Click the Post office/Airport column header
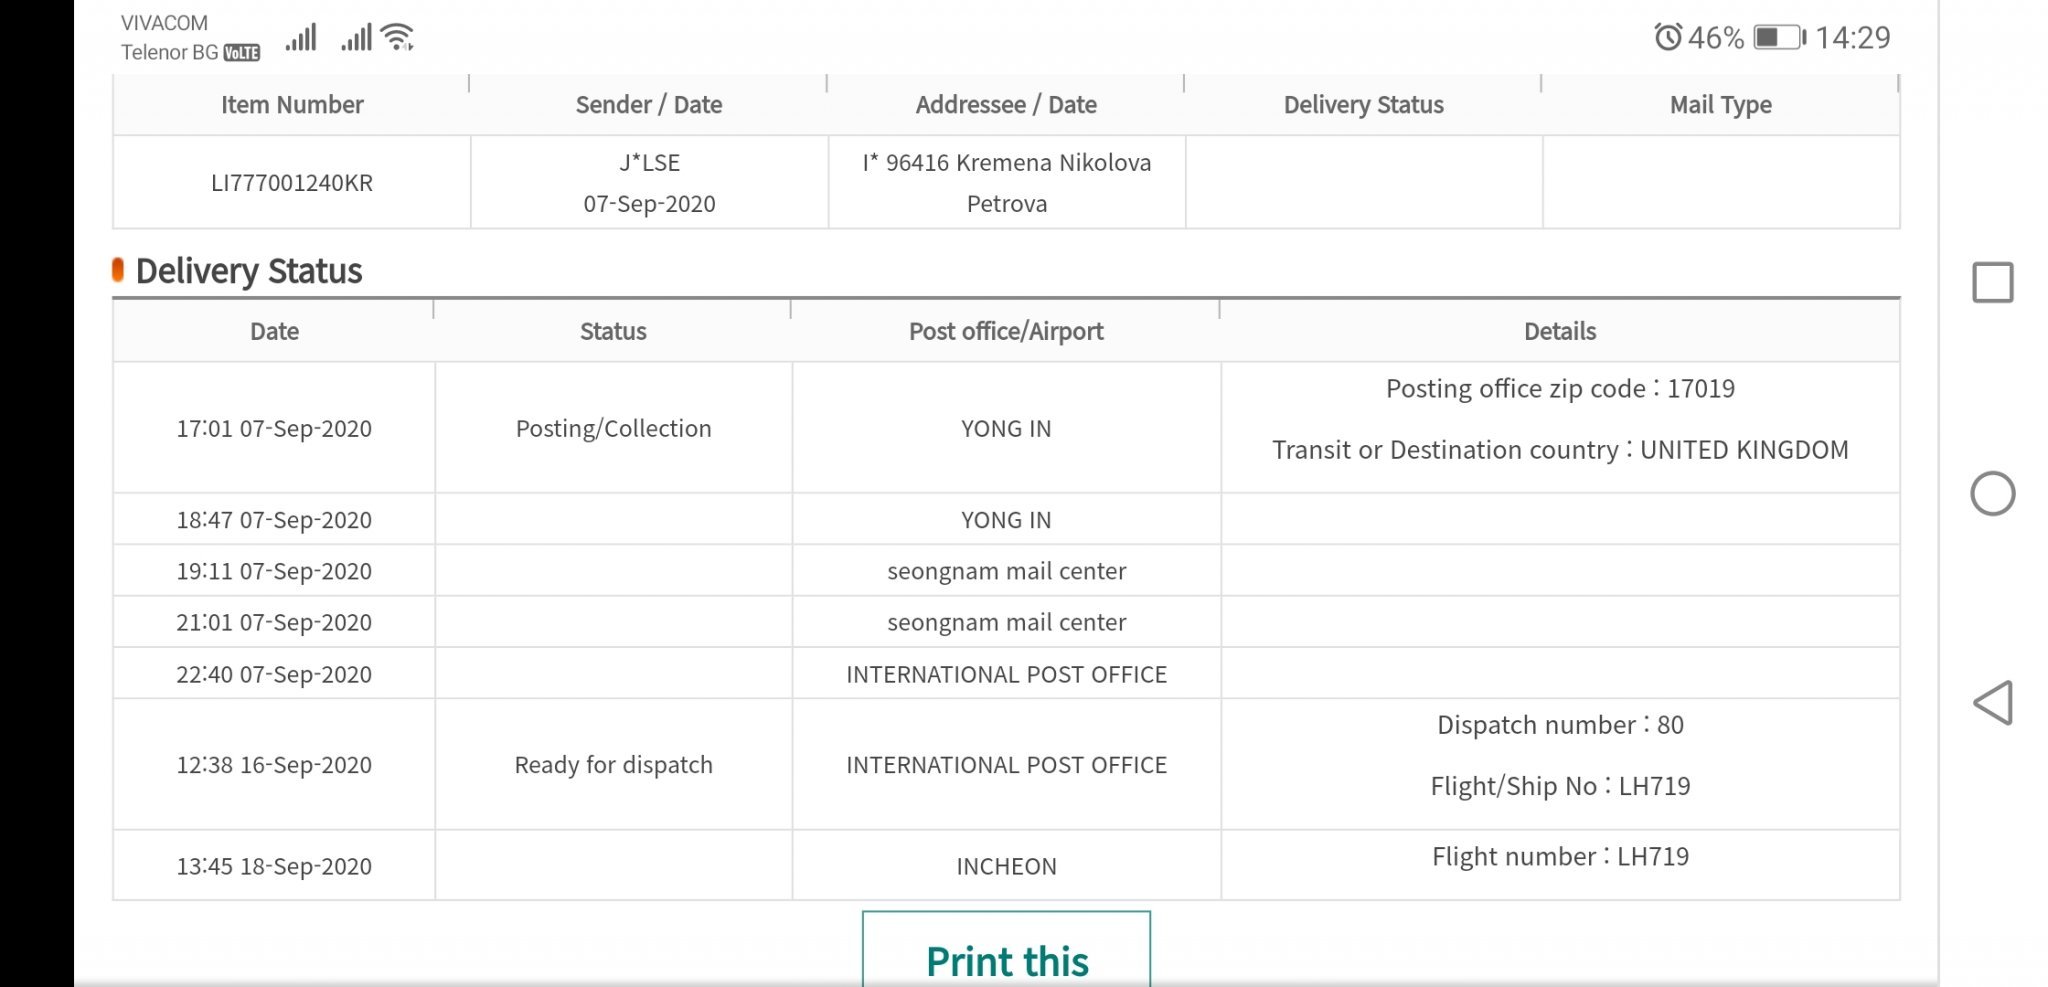The image size is (2048, 987). point(1006,332)
